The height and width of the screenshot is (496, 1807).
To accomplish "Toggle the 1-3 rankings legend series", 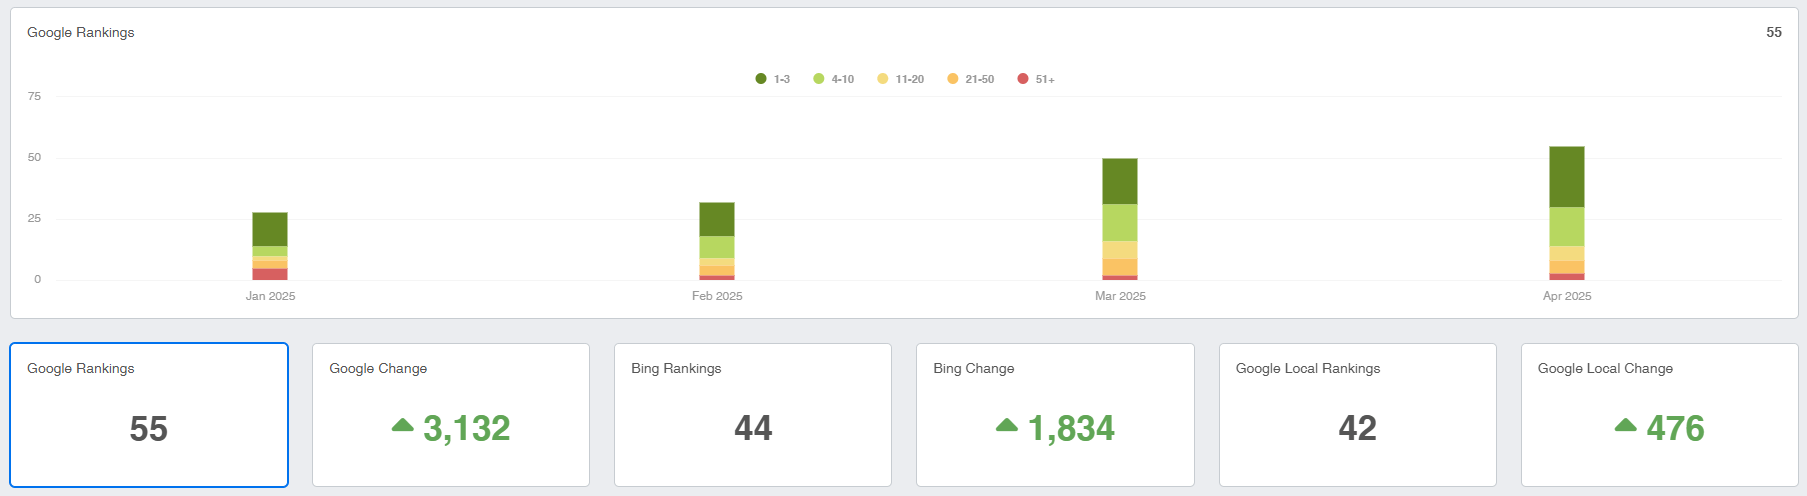I will click(x=773, y=79).
